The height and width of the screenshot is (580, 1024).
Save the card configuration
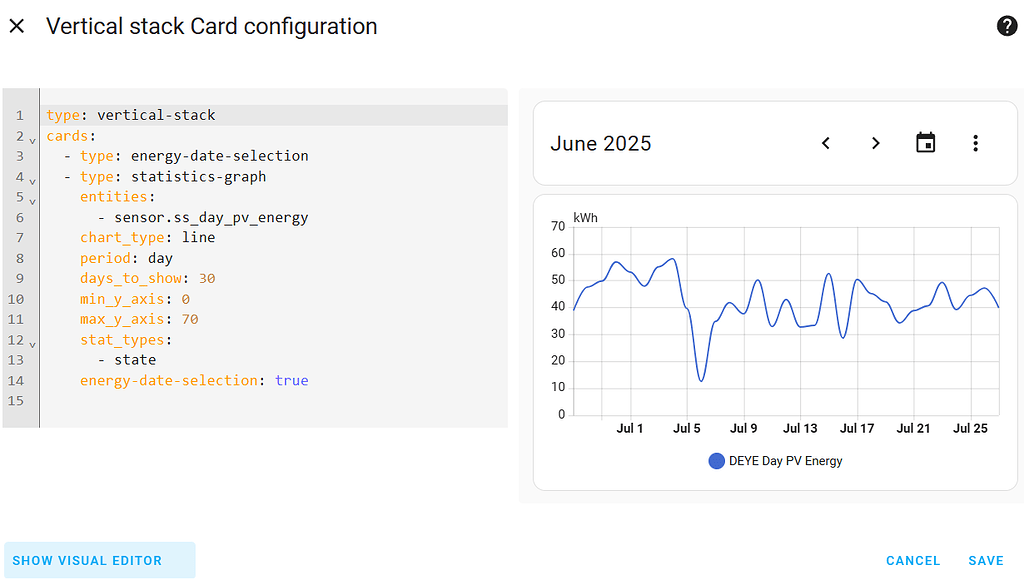click(x=986, y=561)
